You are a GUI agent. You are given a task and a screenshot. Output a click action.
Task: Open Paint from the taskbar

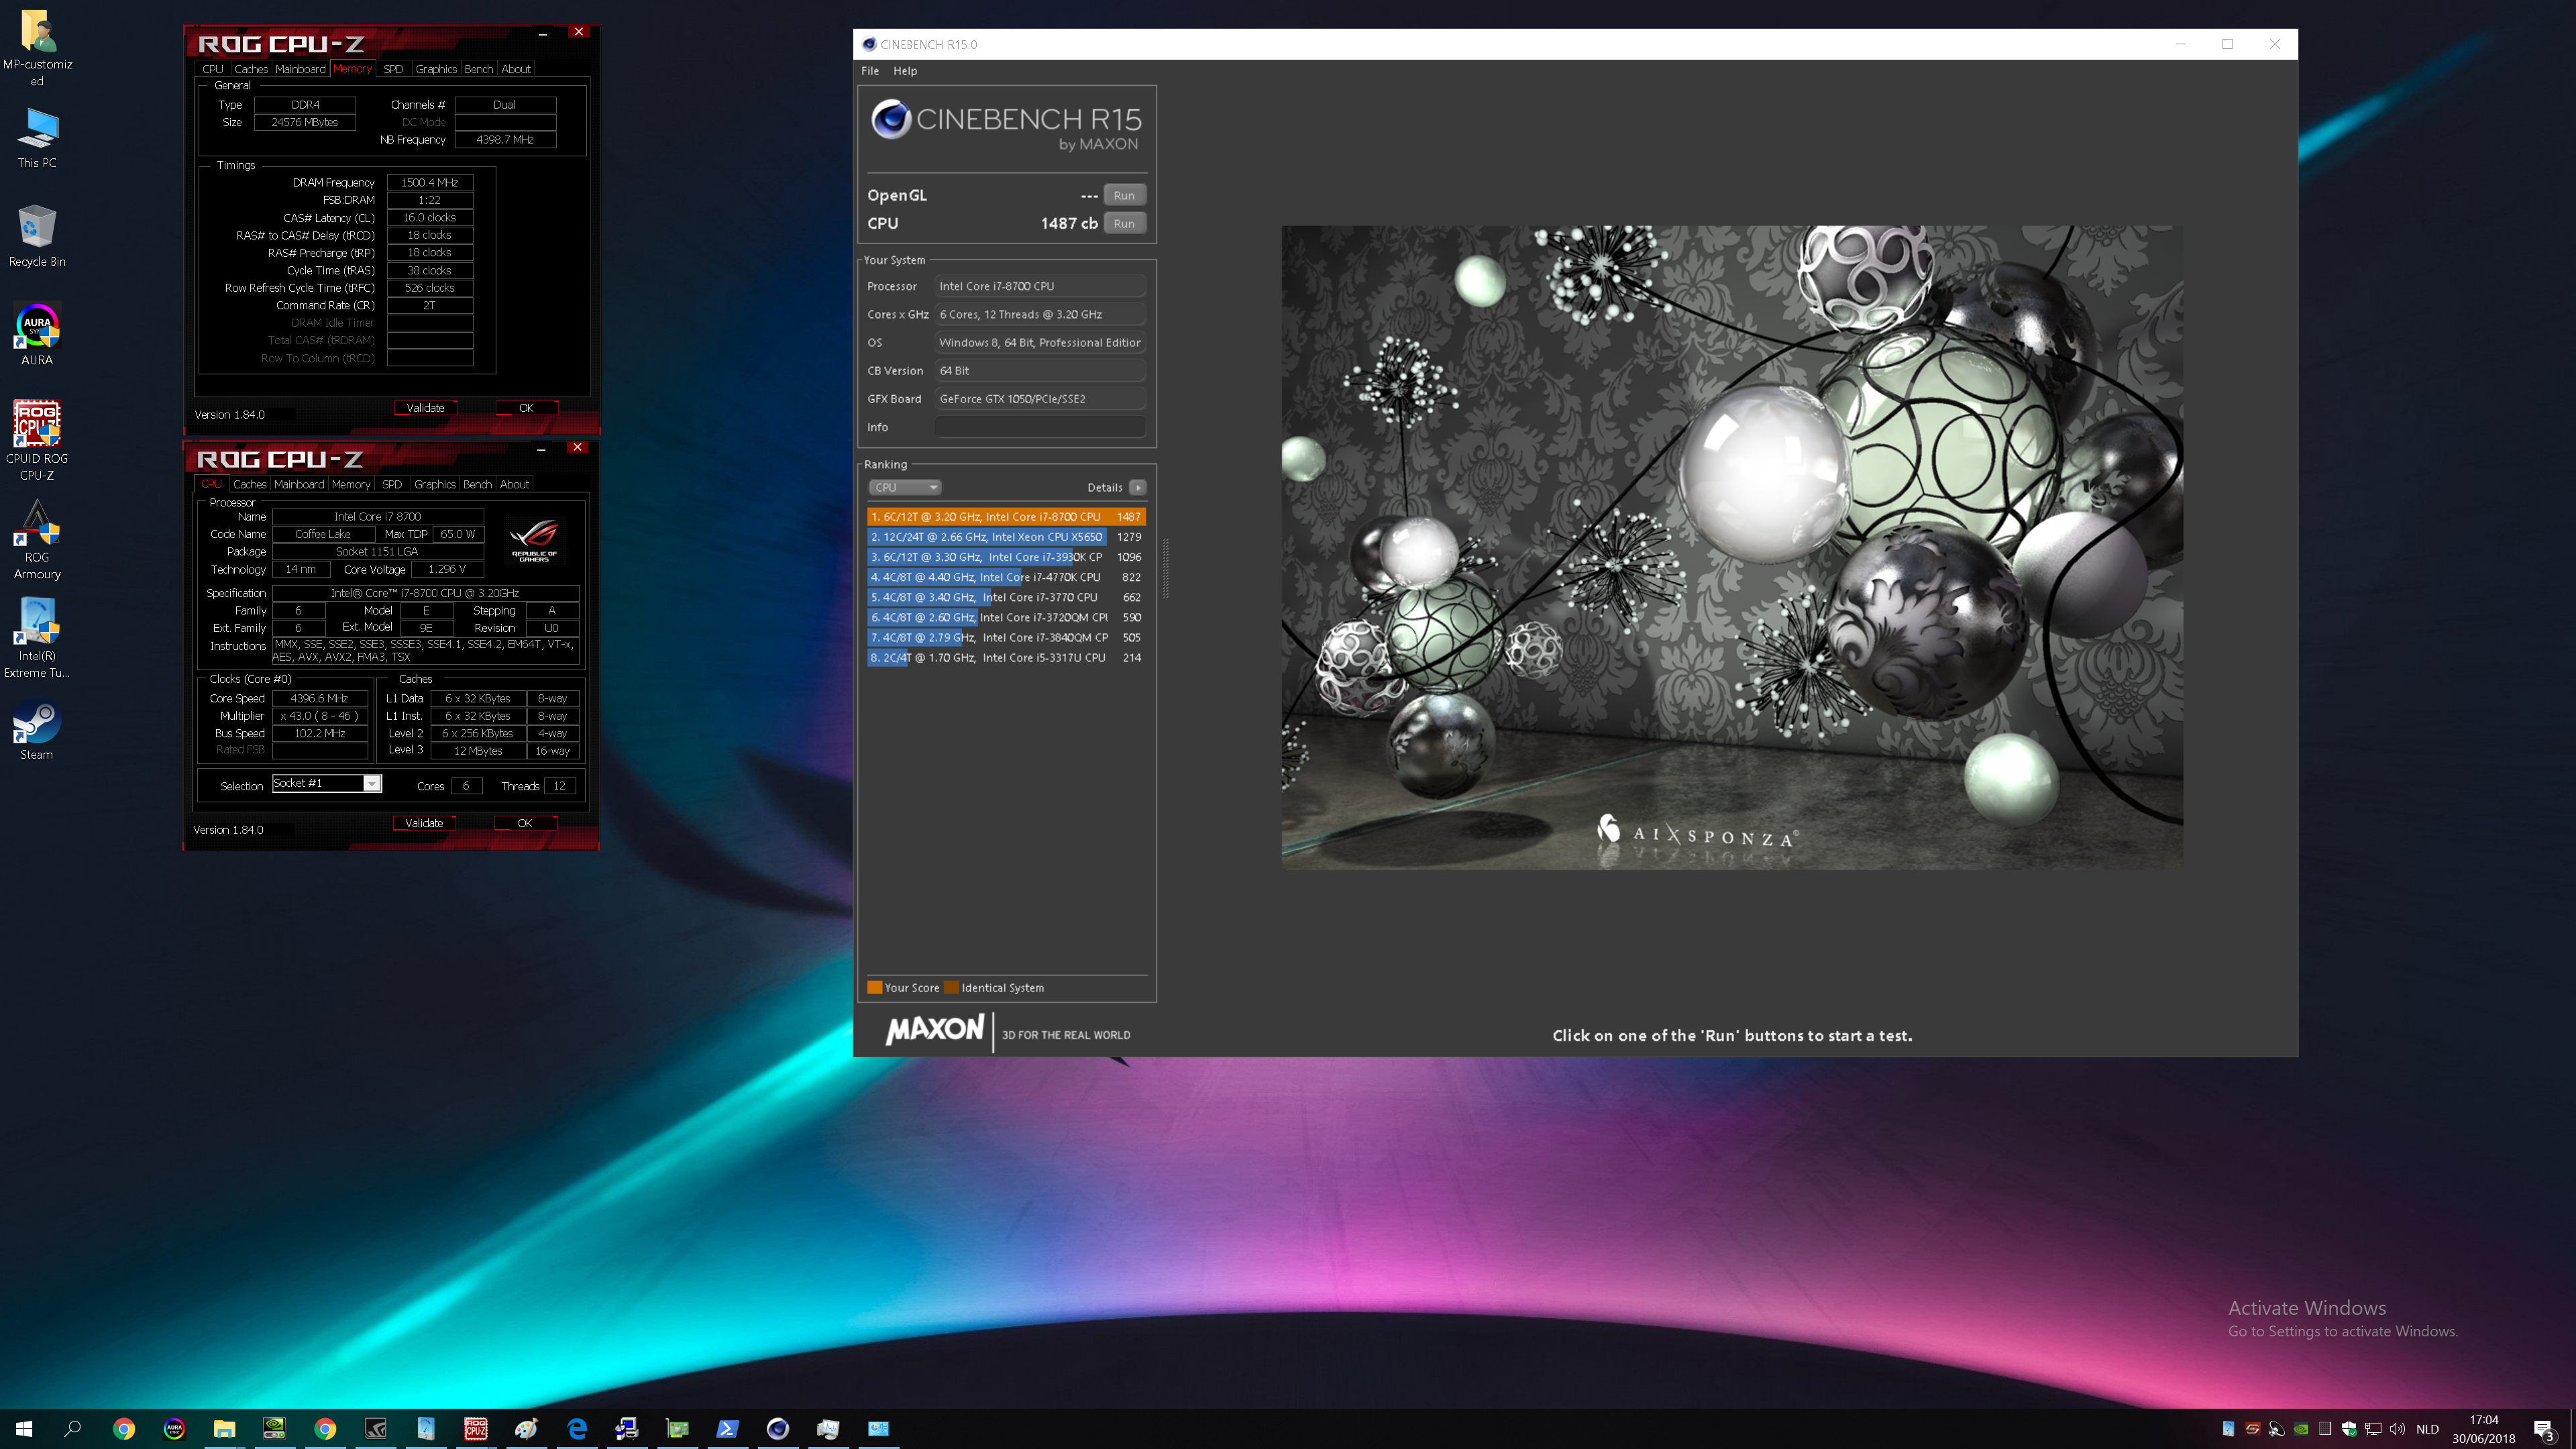526,1428
